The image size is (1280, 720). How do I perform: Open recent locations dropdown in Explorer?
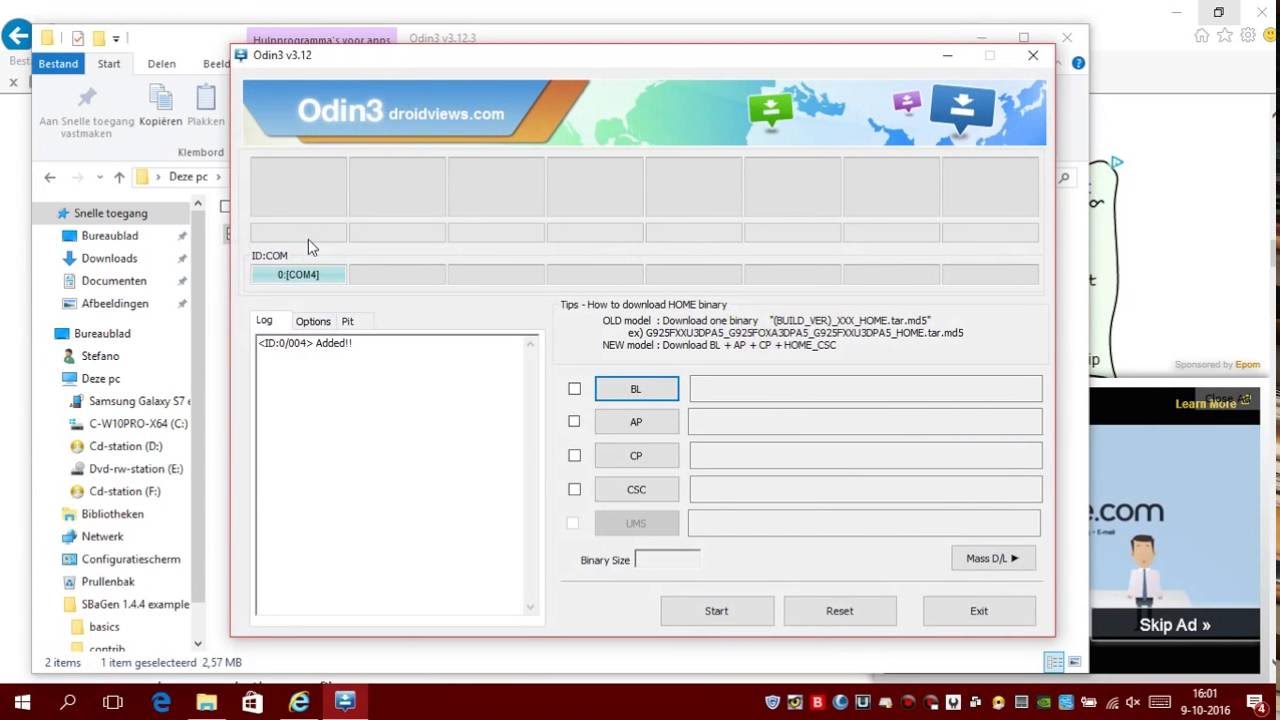pos(99,177)
